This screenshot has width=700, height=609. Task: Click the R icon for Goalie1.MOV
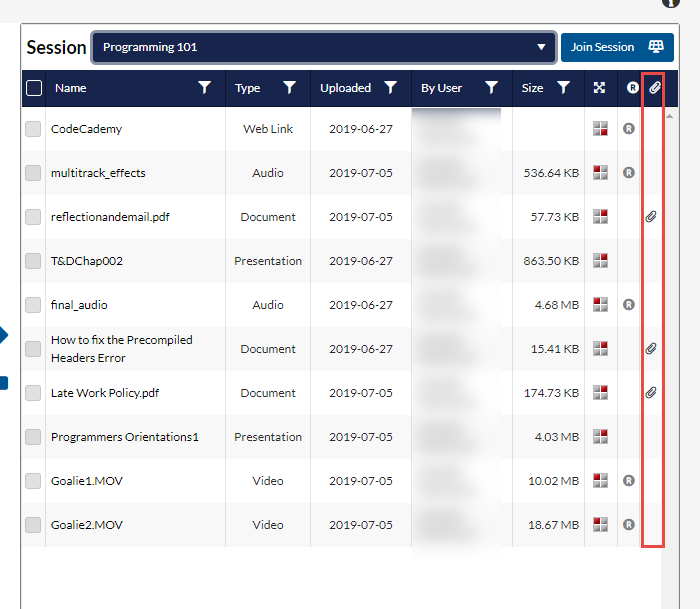point(629,481)
